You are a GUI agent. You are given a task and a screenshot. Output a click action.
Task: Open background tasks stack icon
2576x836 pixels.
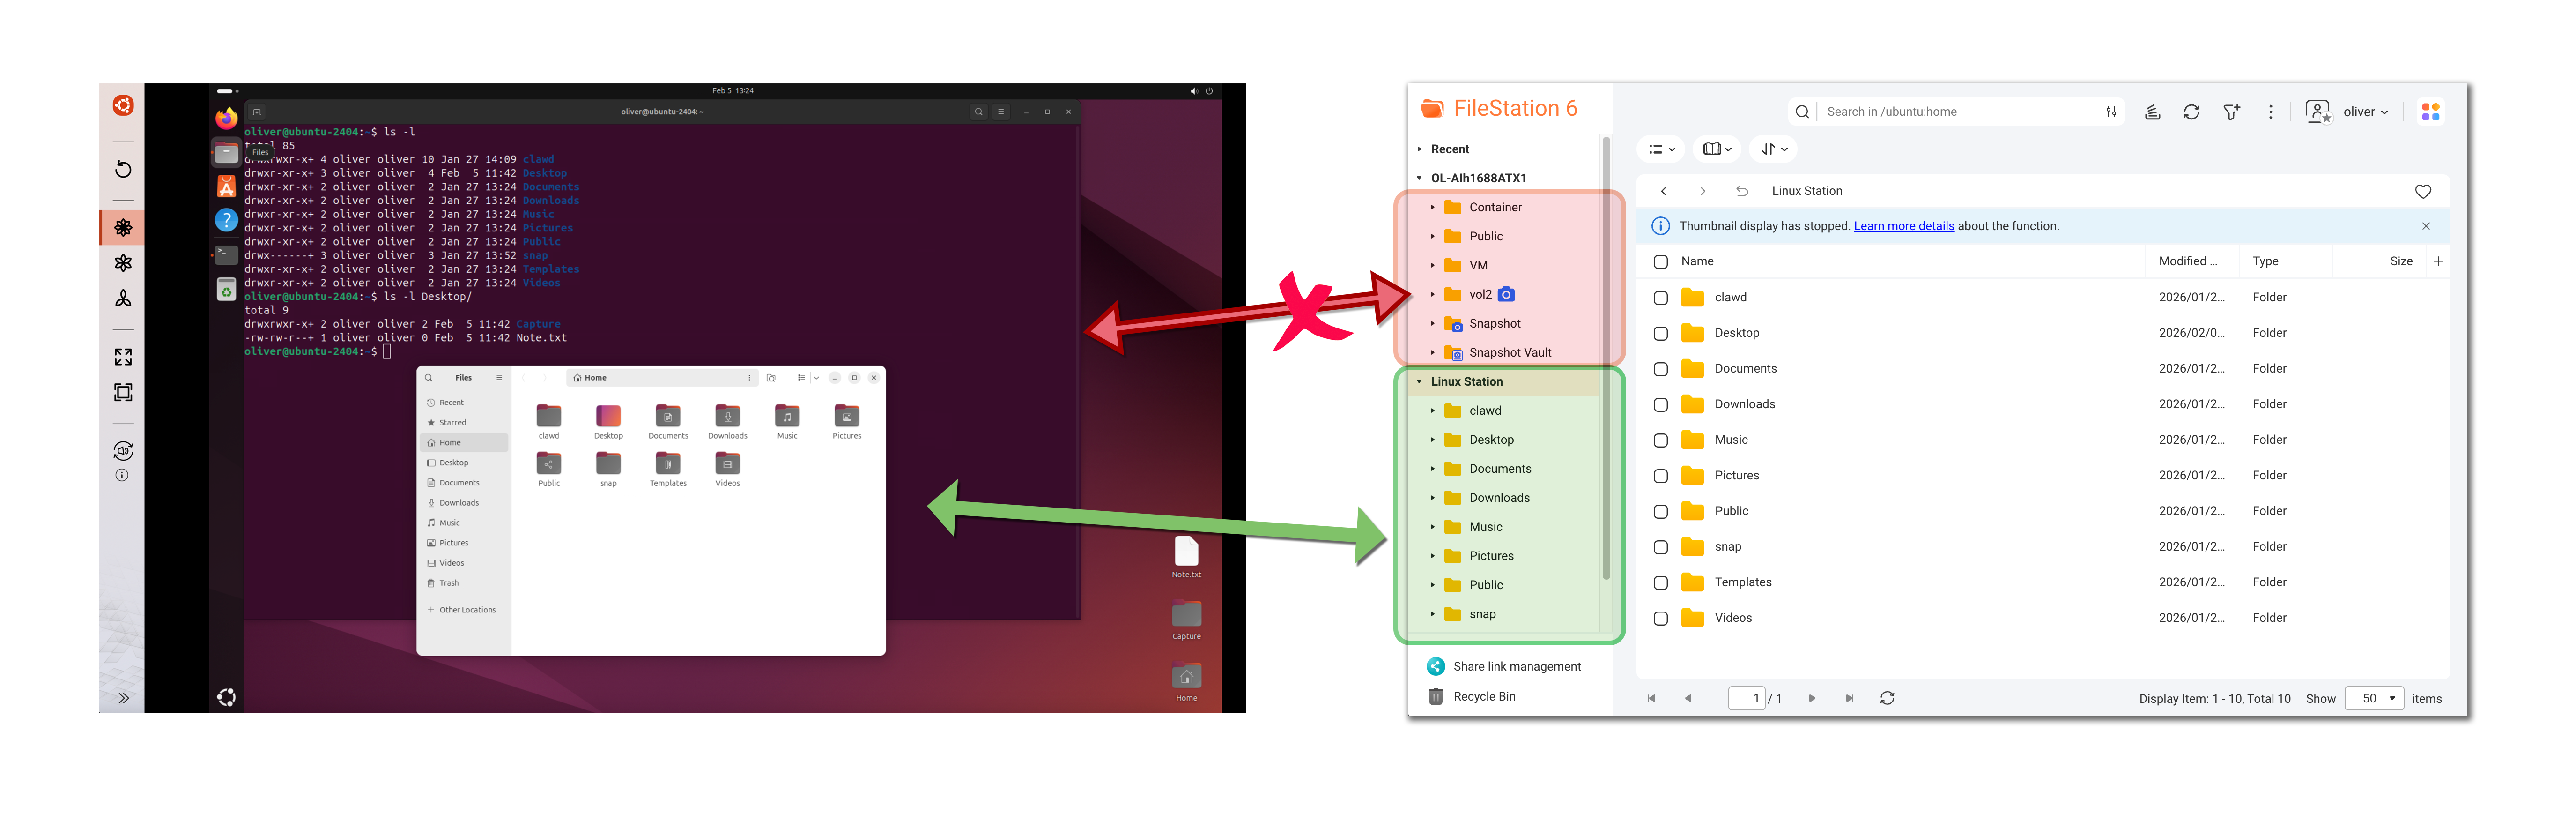click(x=2152, y=112)
